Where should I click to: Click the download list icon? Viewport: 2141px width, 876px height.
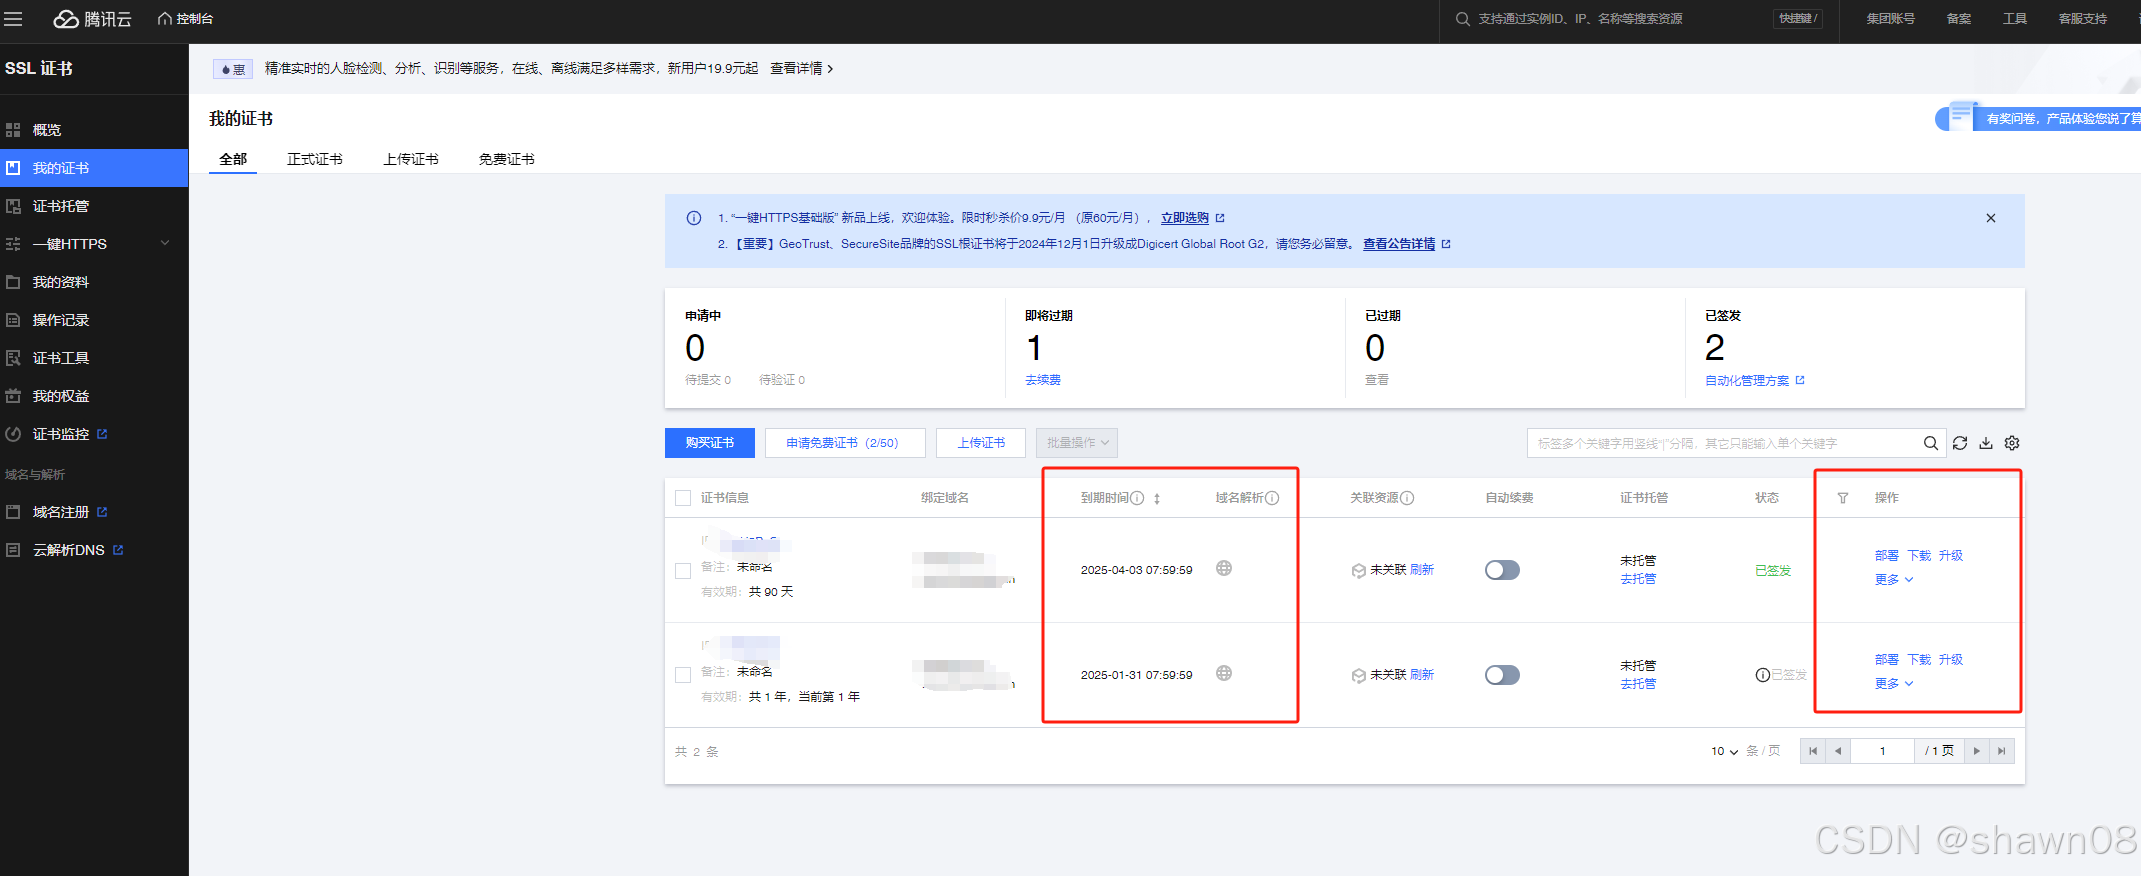click(x=1986, y=443)
